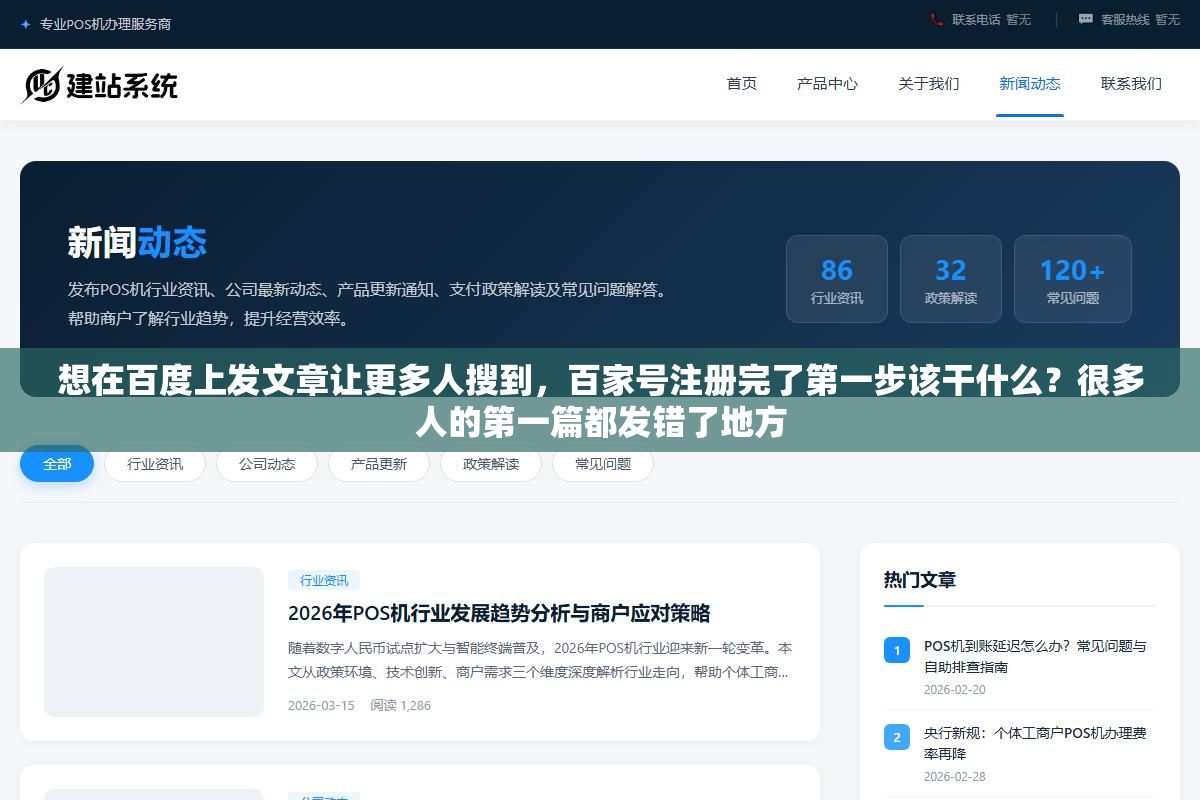Click the sparkle icon beside 专业POS机办理服务商
The height and width of the screenshot is (800, 1200).
click(26, 24)
